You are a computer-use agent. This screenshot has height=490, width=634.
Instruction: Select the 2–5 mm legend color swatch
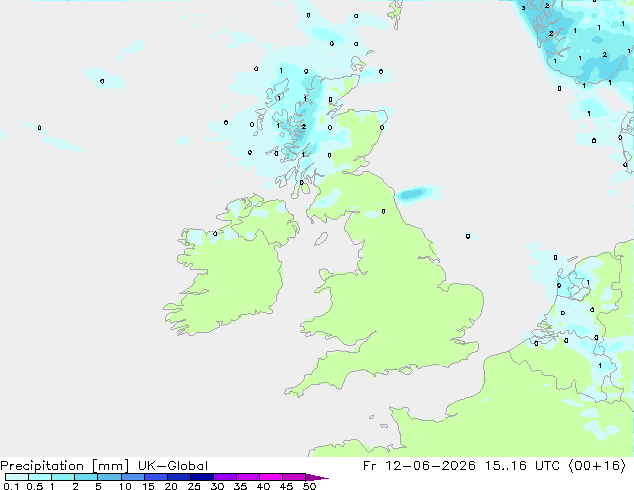86,477
